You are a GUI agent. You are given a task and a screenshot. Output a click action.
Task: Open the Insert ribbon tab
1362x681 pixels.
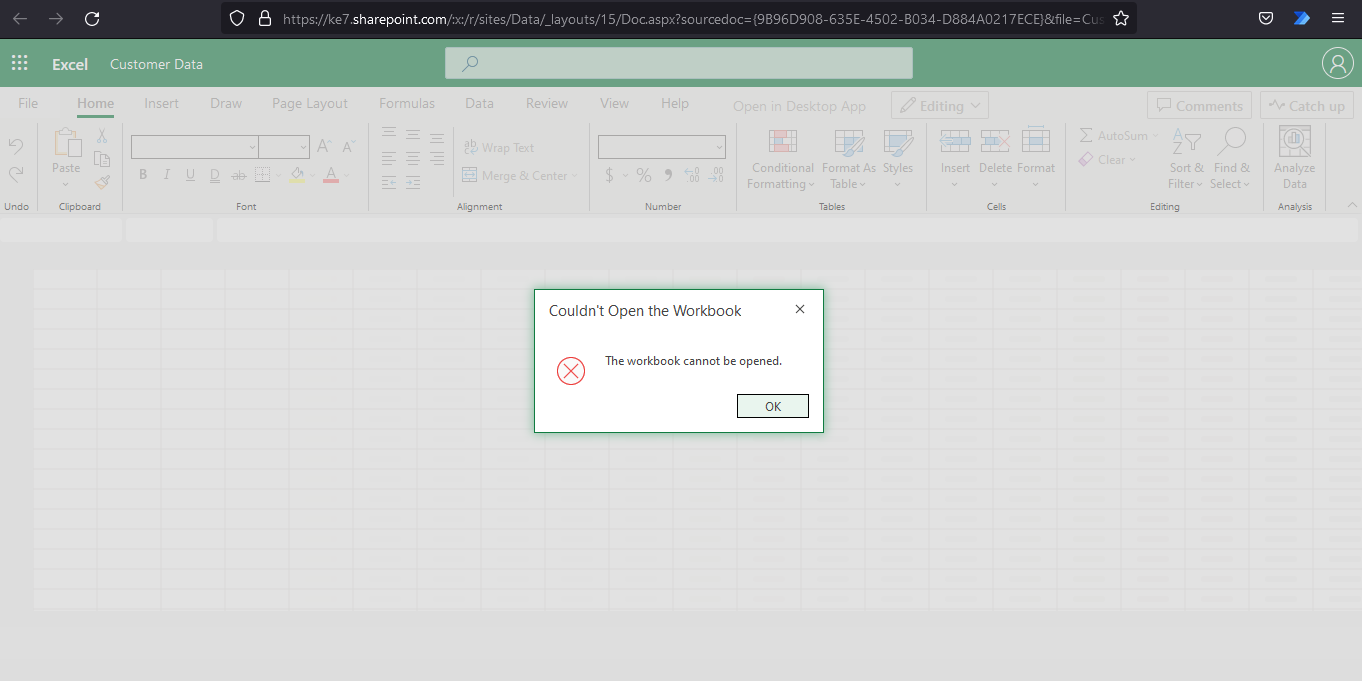tap(161, 102)
